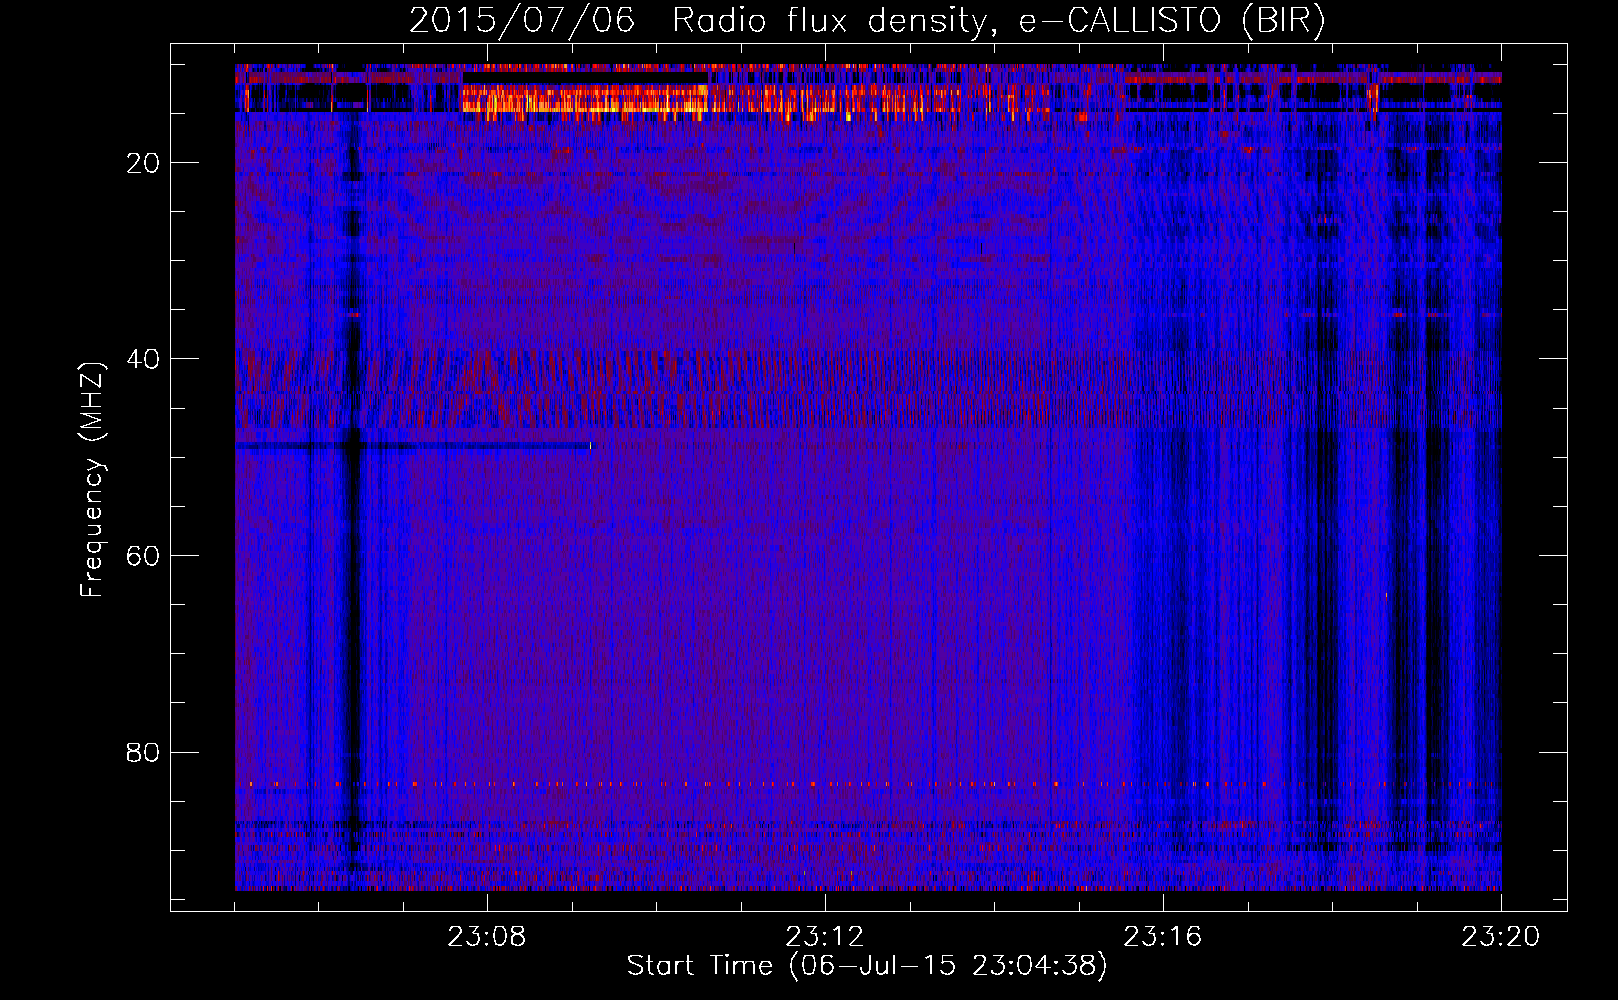
Task: Select the "Frequency (MHZ)" y-axis label
Action: click(92, 480)
